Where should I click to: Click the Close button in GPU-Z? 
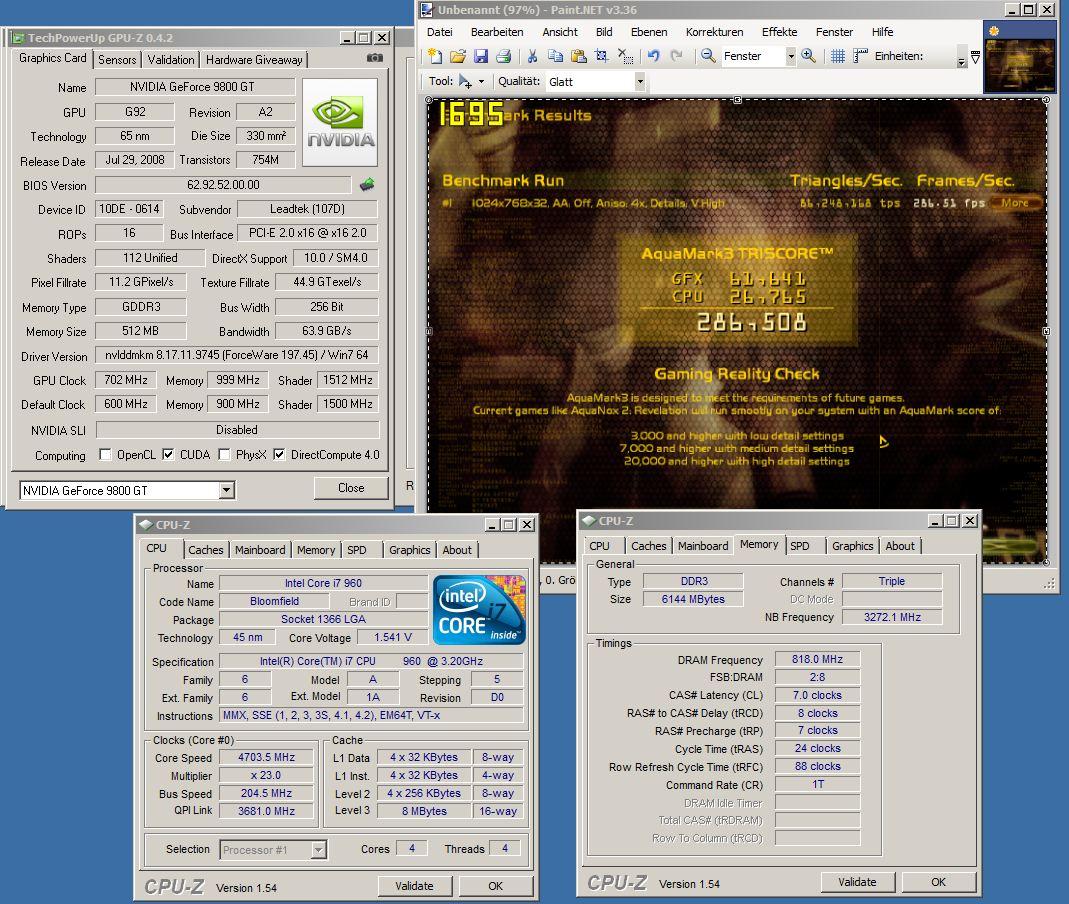[351, 488]
